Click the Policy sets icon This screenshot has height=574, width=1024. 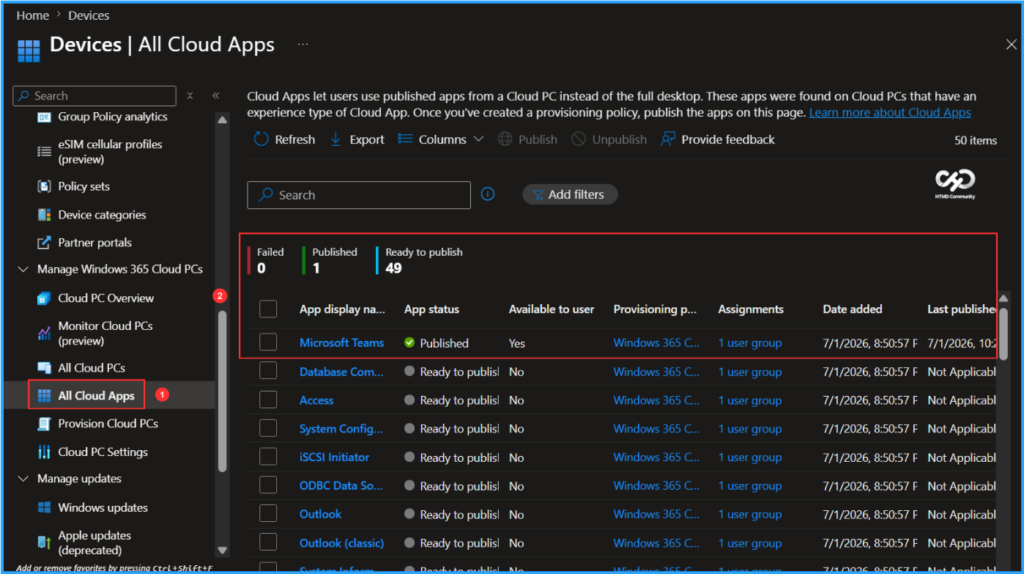(44, 186)
